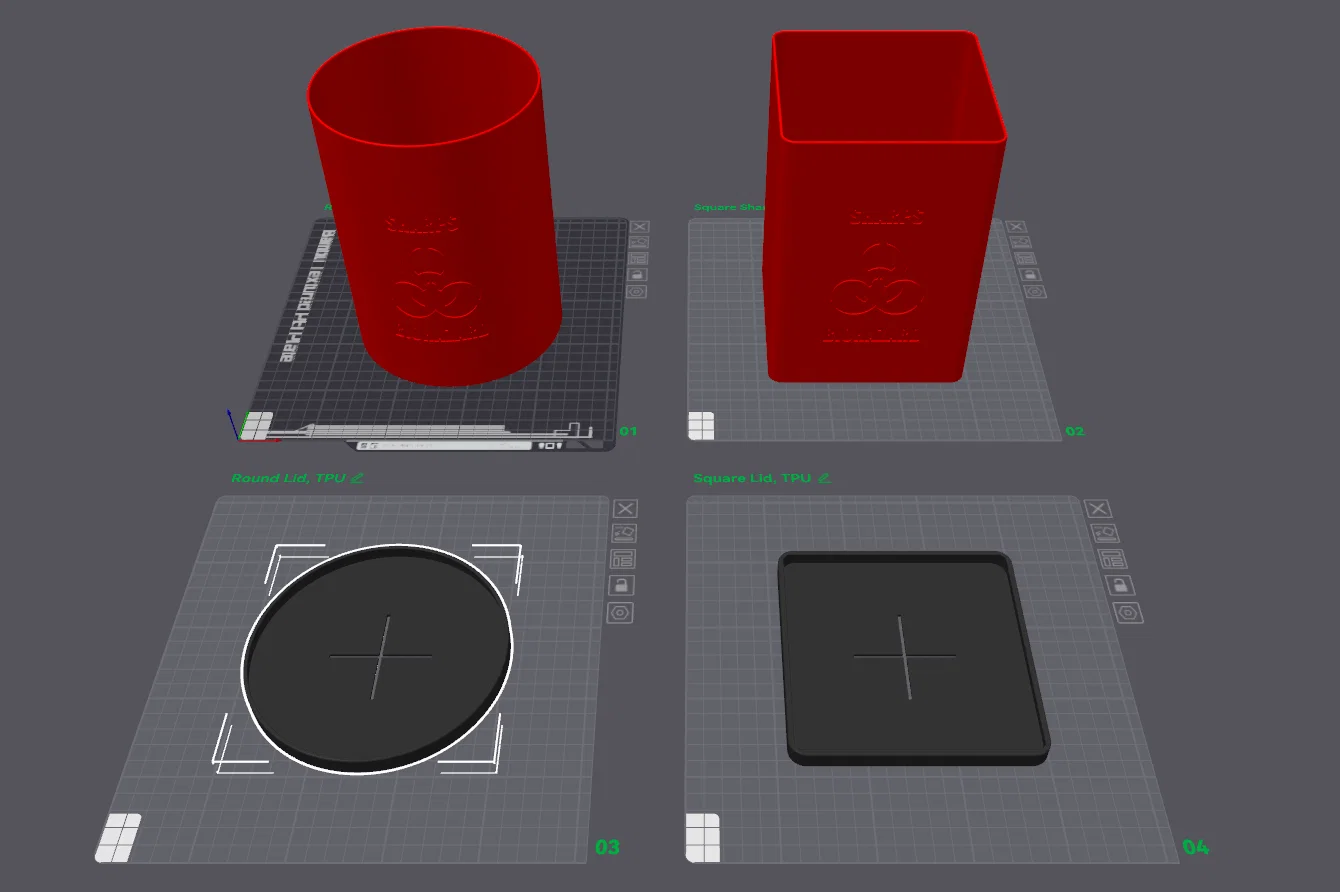Select the black round lid model
This screenshot has width=1340, height=892.
pos(378,658)
